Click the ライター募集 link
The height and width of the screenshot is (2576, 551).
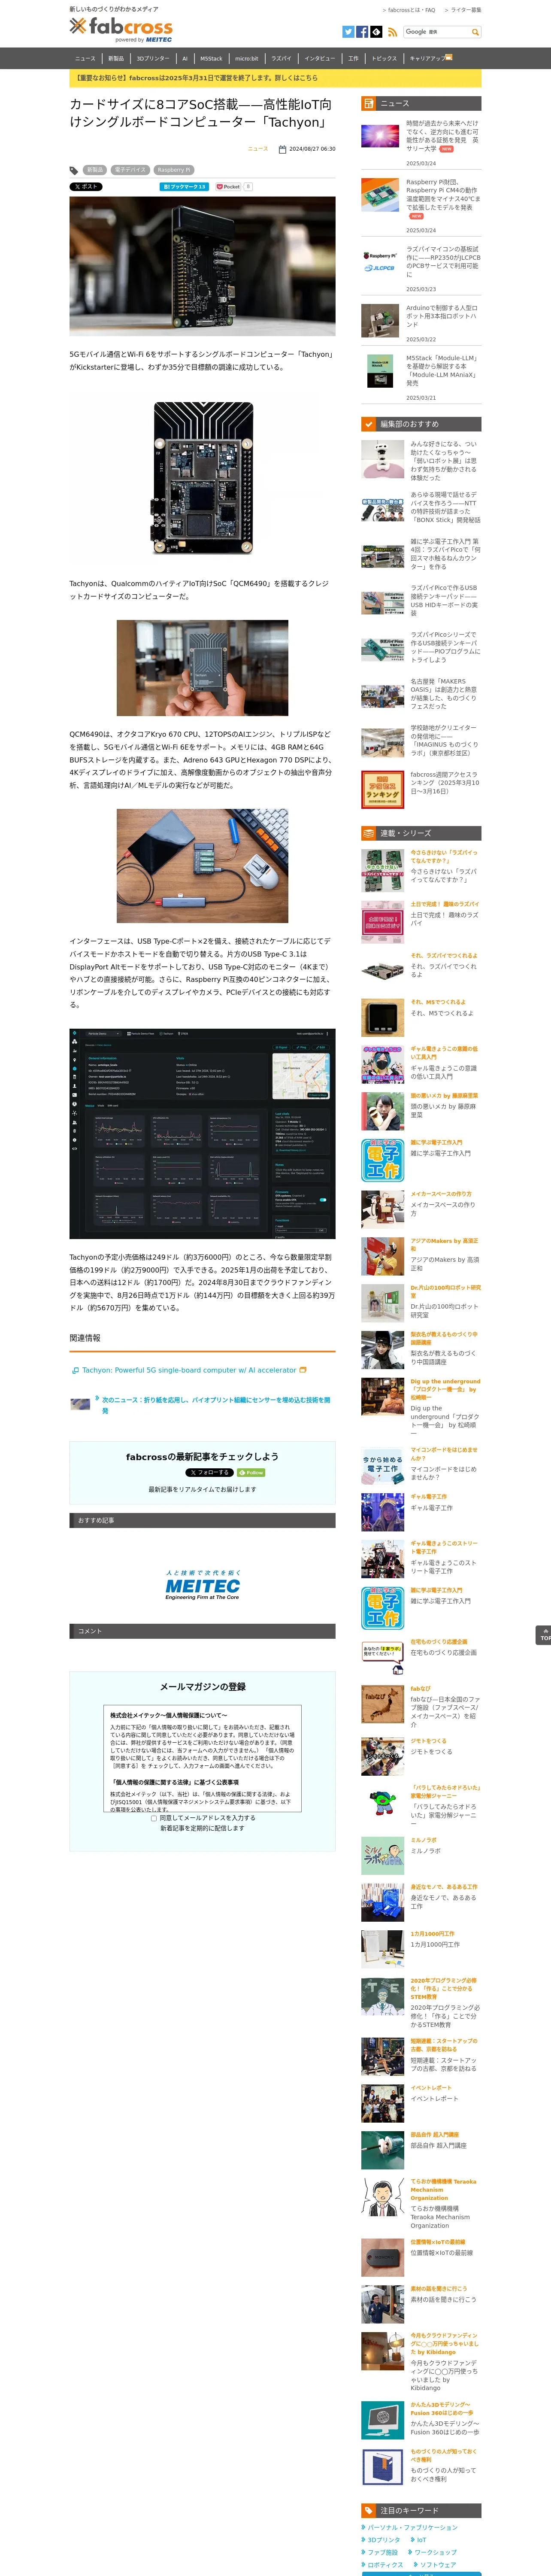tap(465, 10)
